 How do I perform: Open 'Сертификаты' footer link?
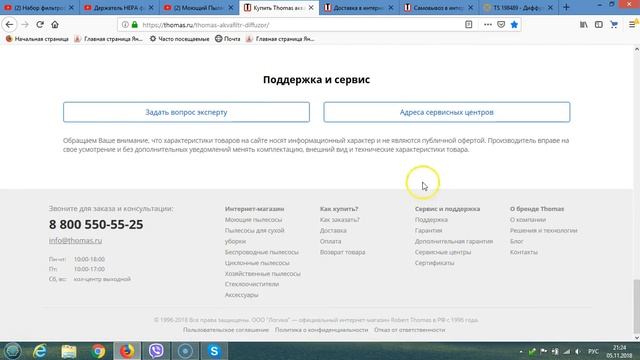coord(435,263)
